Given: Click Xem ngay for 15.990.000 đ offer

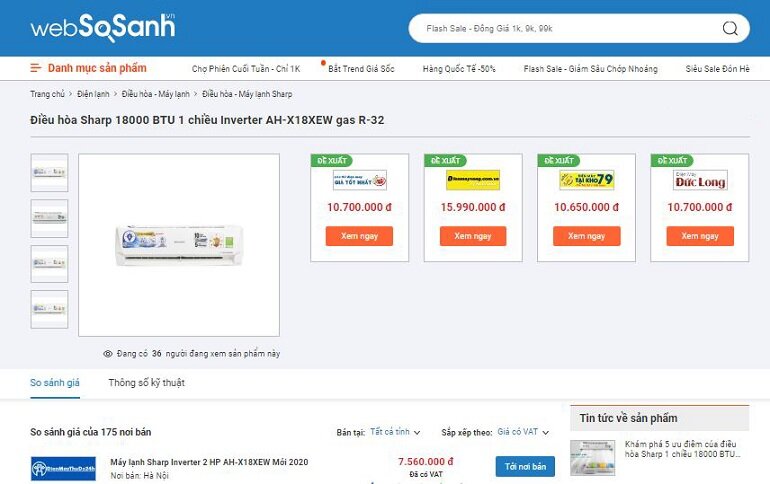Looking at the screenshot, I should tap(473, 236).
